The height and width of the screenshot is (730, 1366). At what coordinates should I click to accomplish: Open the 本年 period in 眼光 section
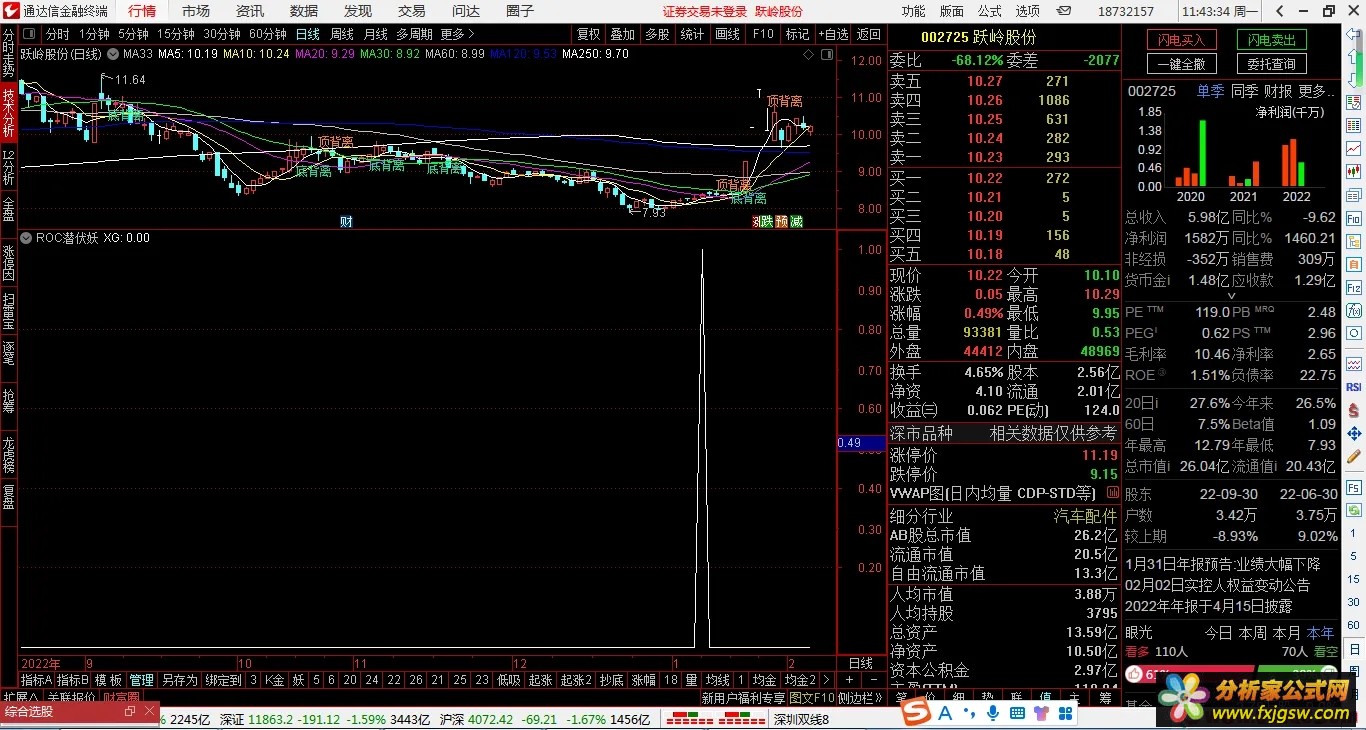(1320, 633)
